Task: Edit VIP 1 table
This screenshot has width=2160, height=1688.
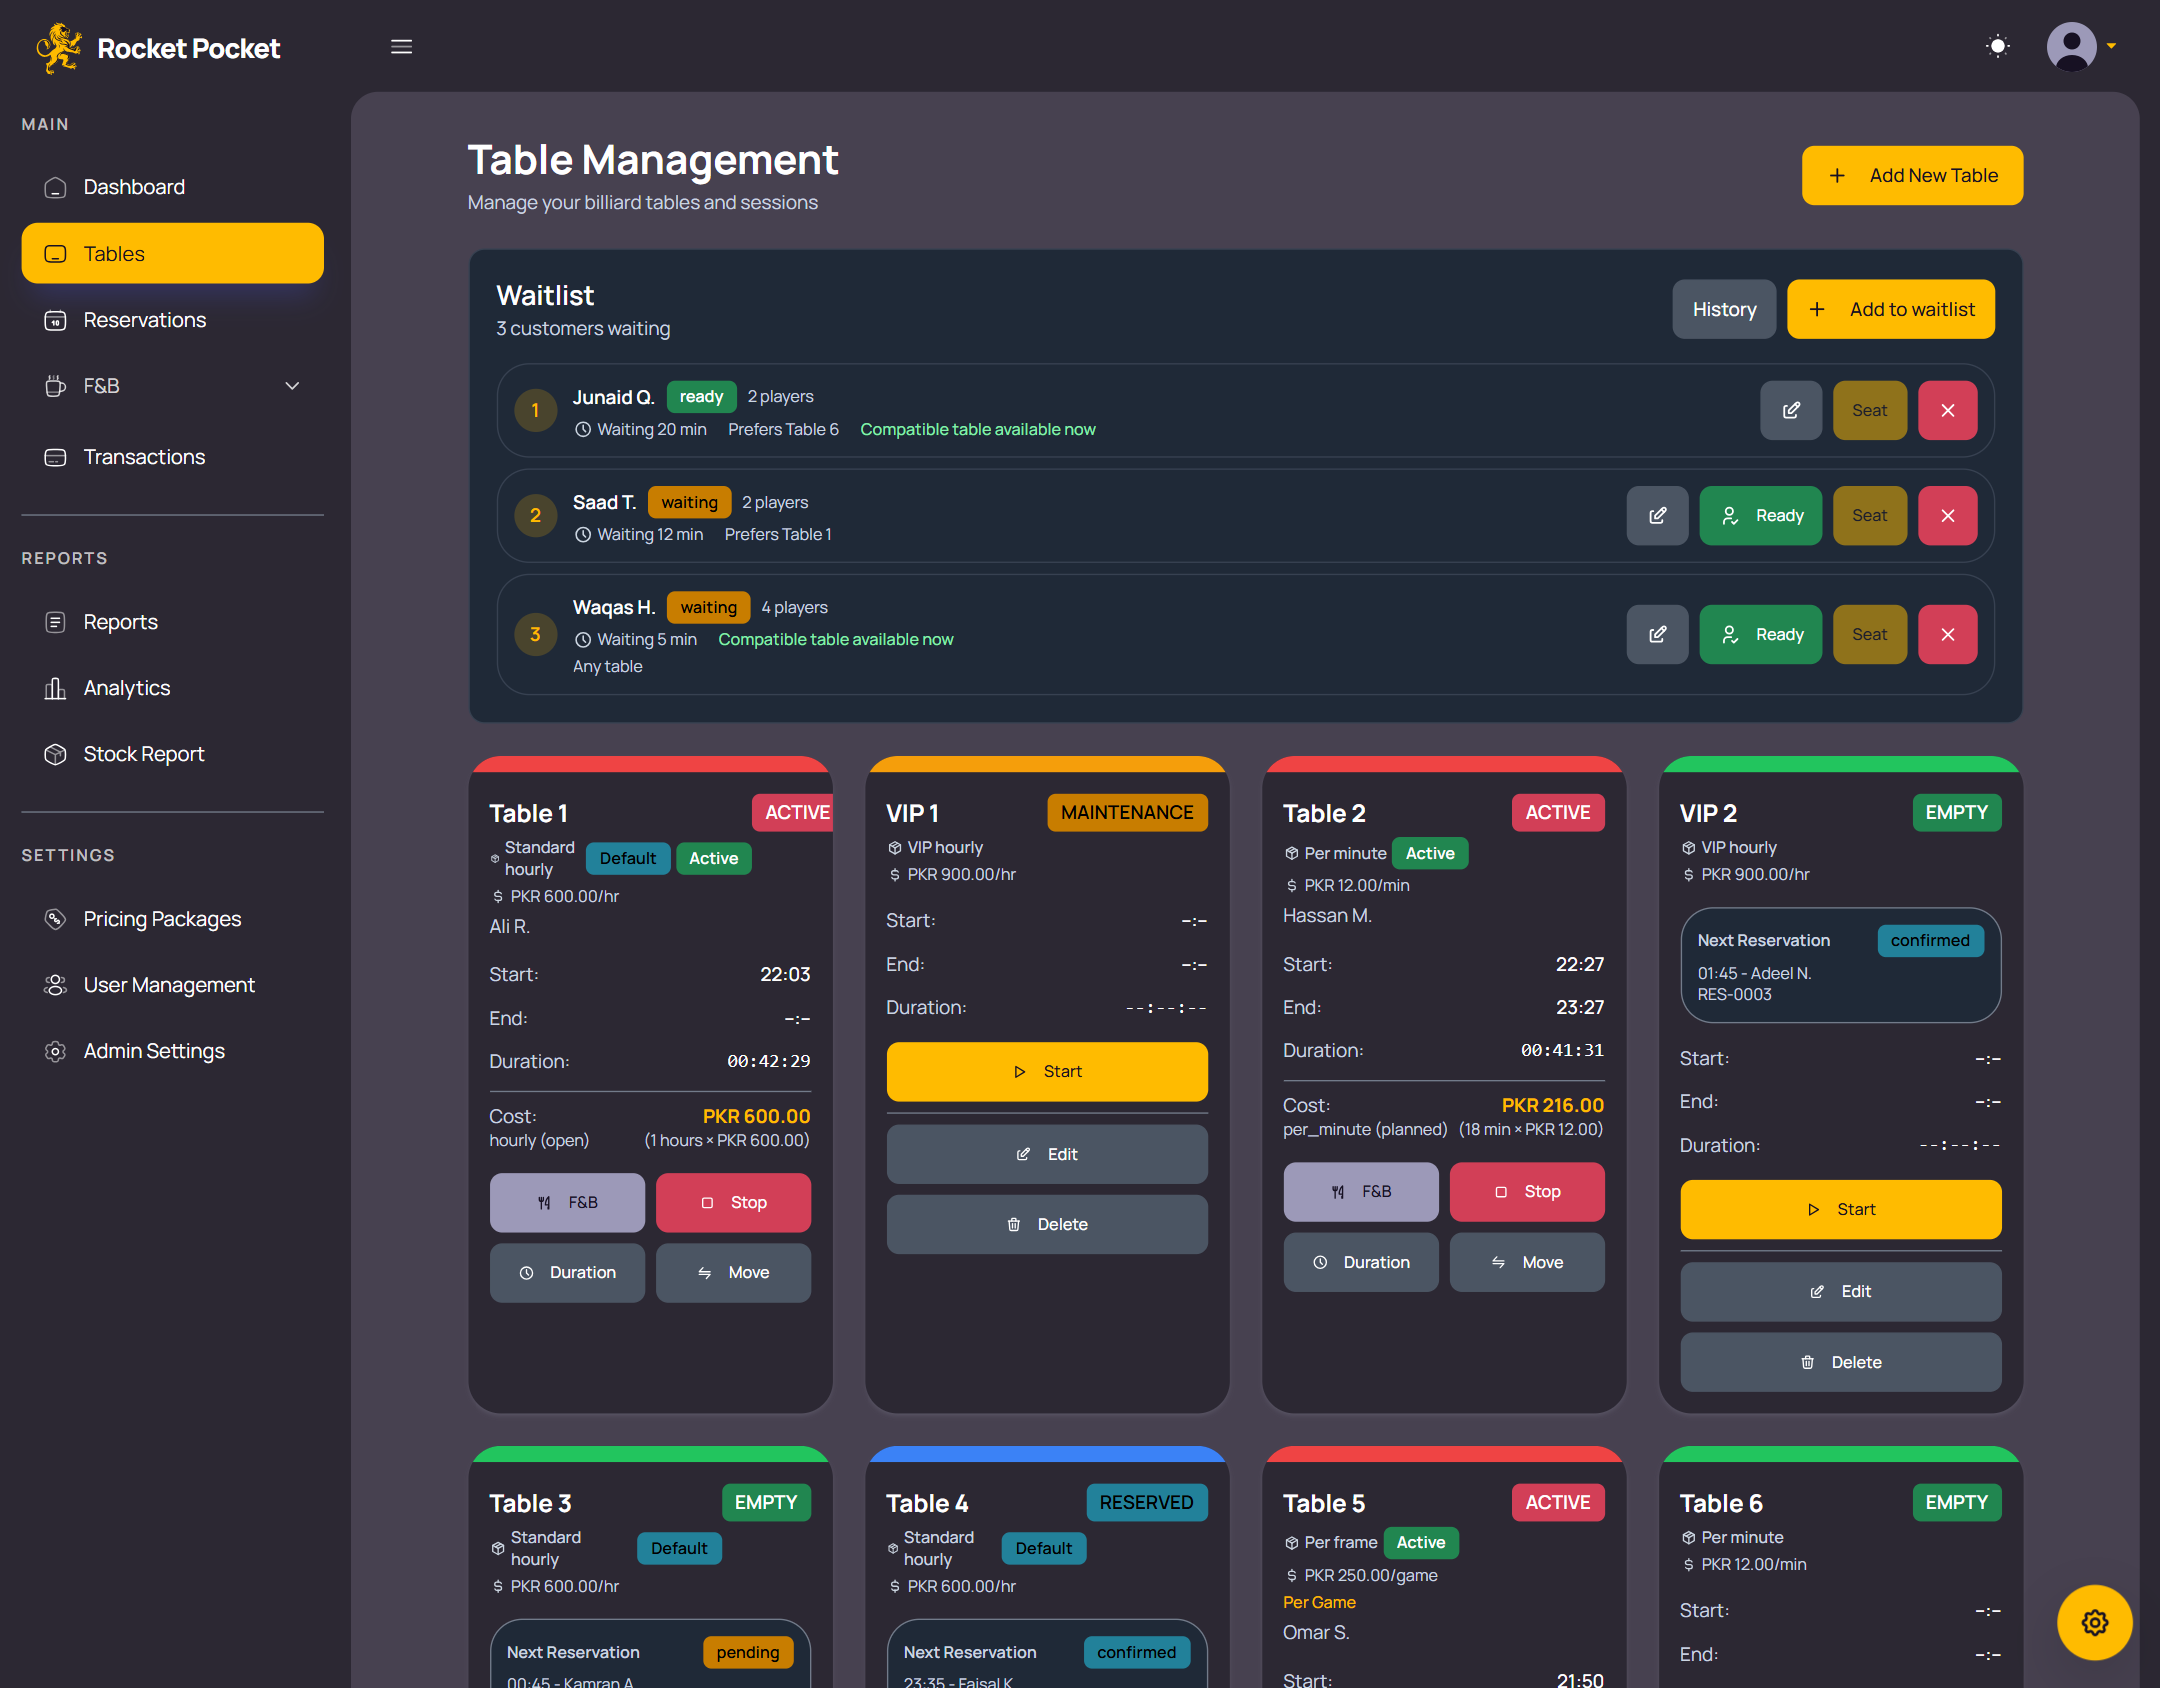Action: (1047, 1154)
